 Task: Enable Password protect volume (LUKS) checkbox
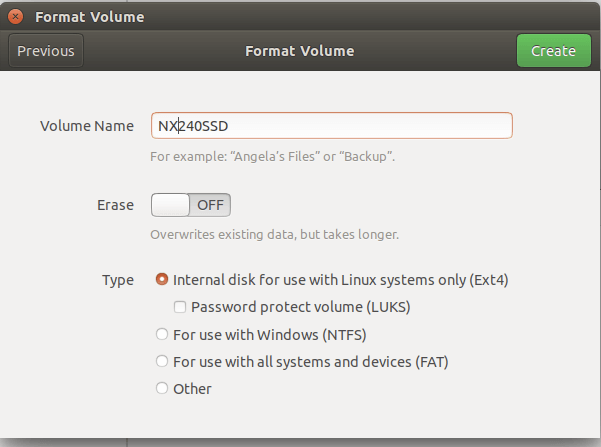pos(180,307)
